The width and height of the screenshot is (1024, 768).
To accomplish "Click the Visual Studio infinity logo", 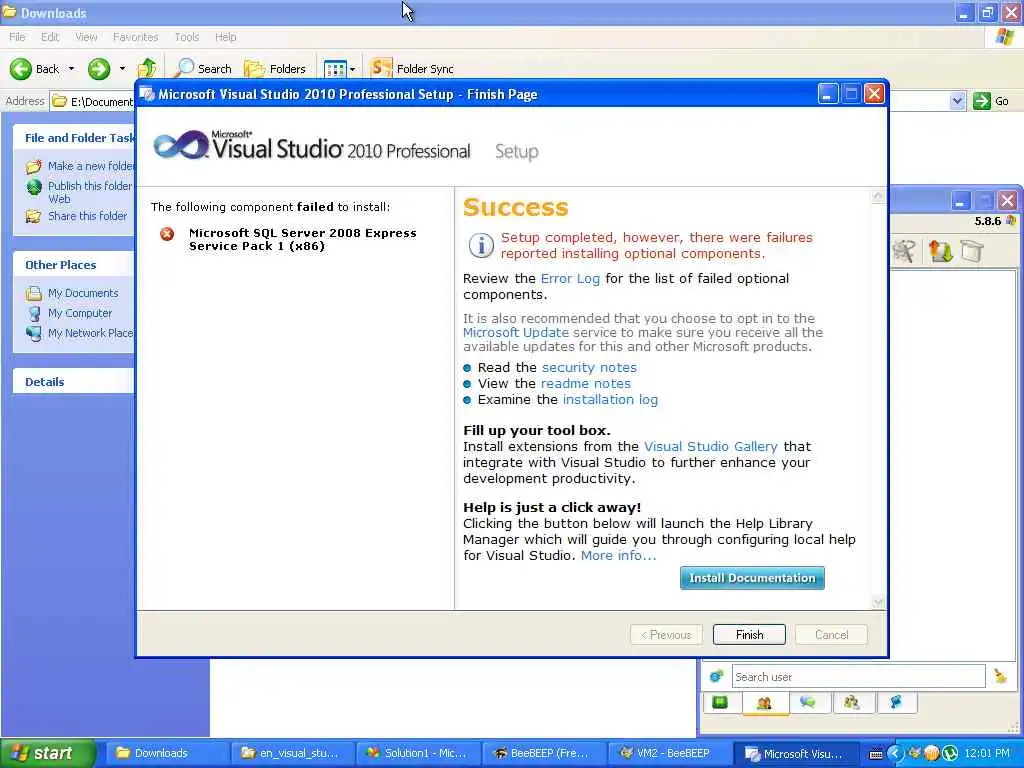I will coord(181,144).
